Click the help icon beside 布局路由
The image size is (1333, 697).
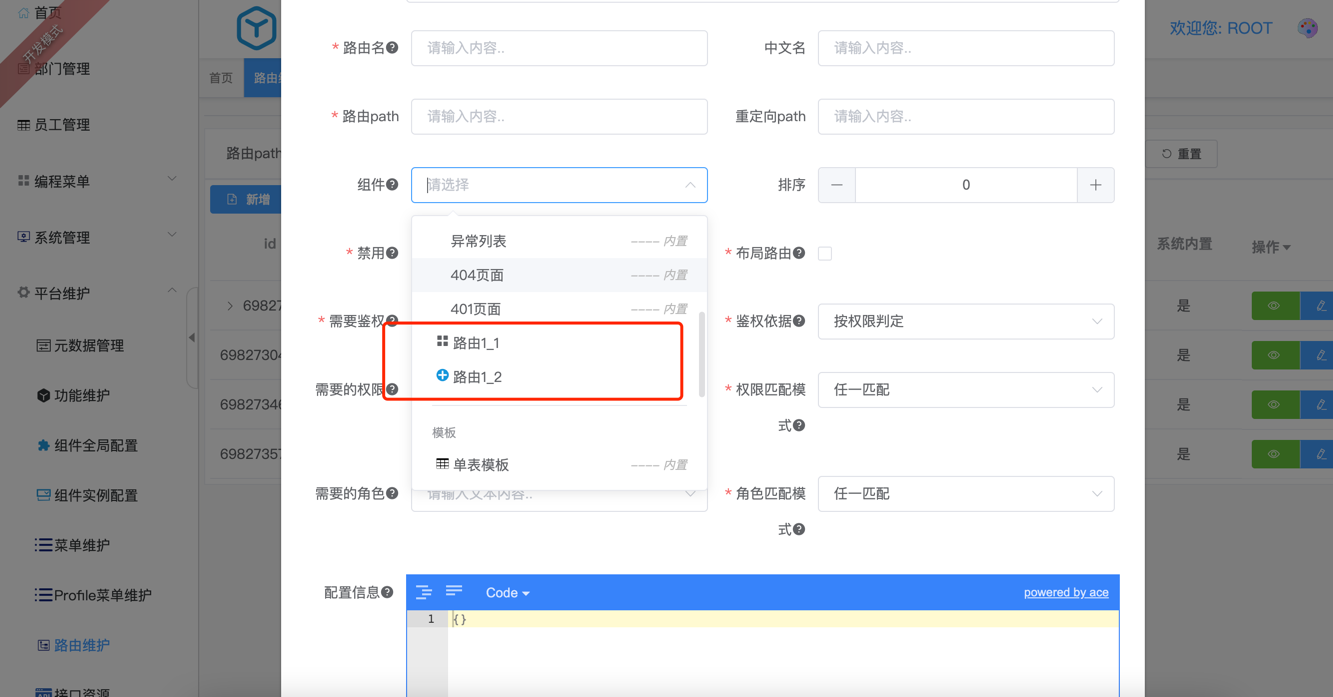[799, 253]
